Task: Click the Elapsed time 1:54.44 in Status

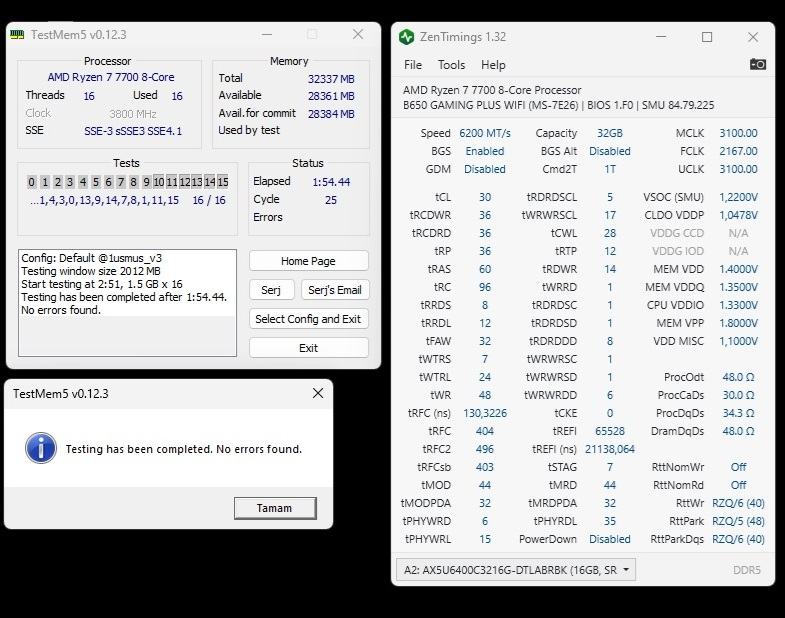Action: (x=331, y=182)
